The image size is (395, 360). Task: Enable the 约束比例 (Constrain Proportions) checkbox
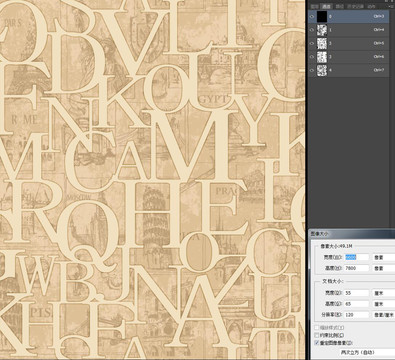317,335
